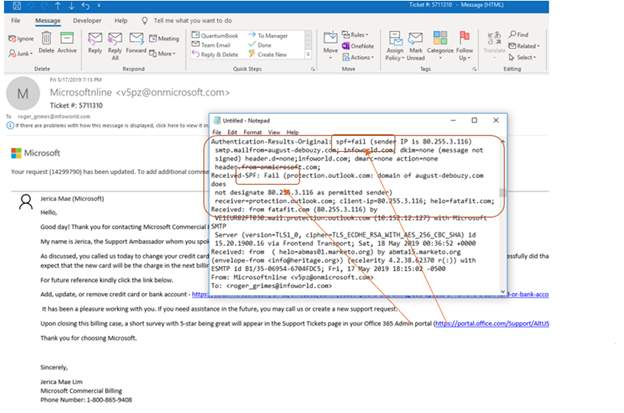Viewport: 624px width, 413px height.
Task: Click the message display problems info bar
Action: (107, 125)
